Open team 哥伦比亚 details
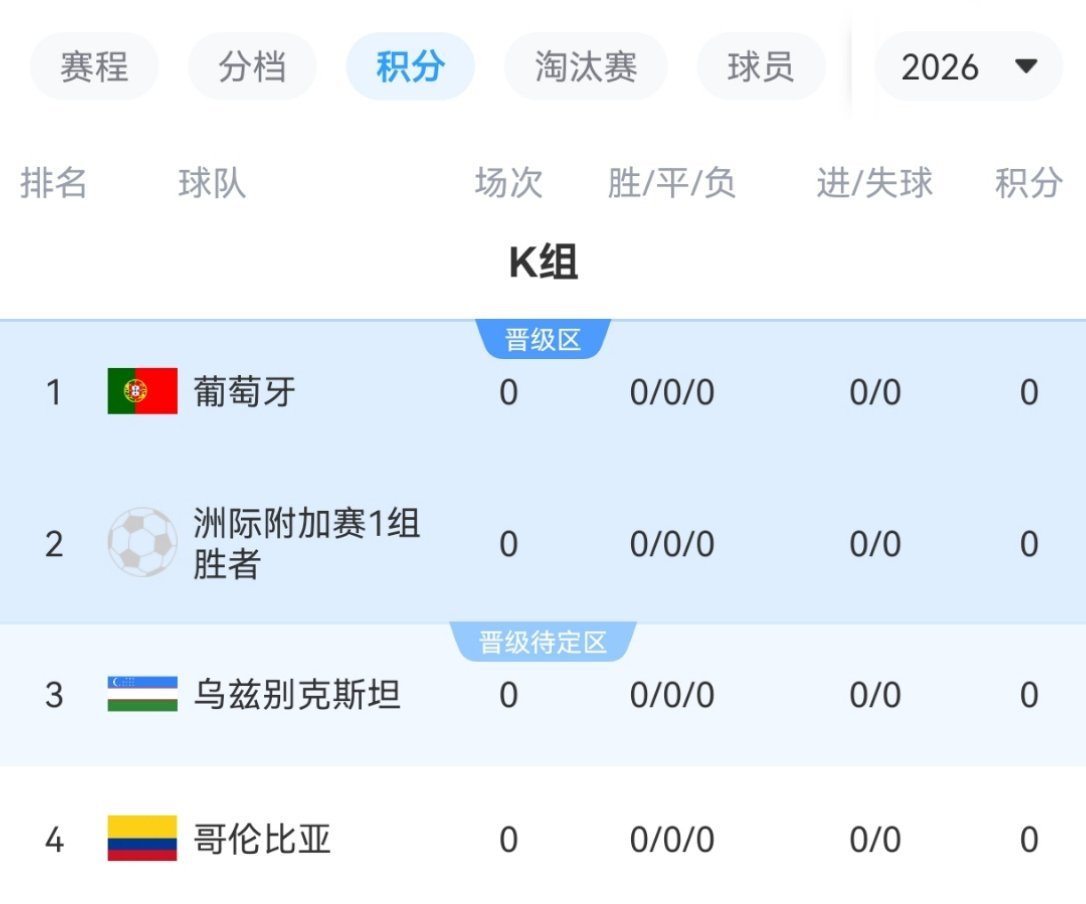The image size is (1086, 904). pos(262,839)
